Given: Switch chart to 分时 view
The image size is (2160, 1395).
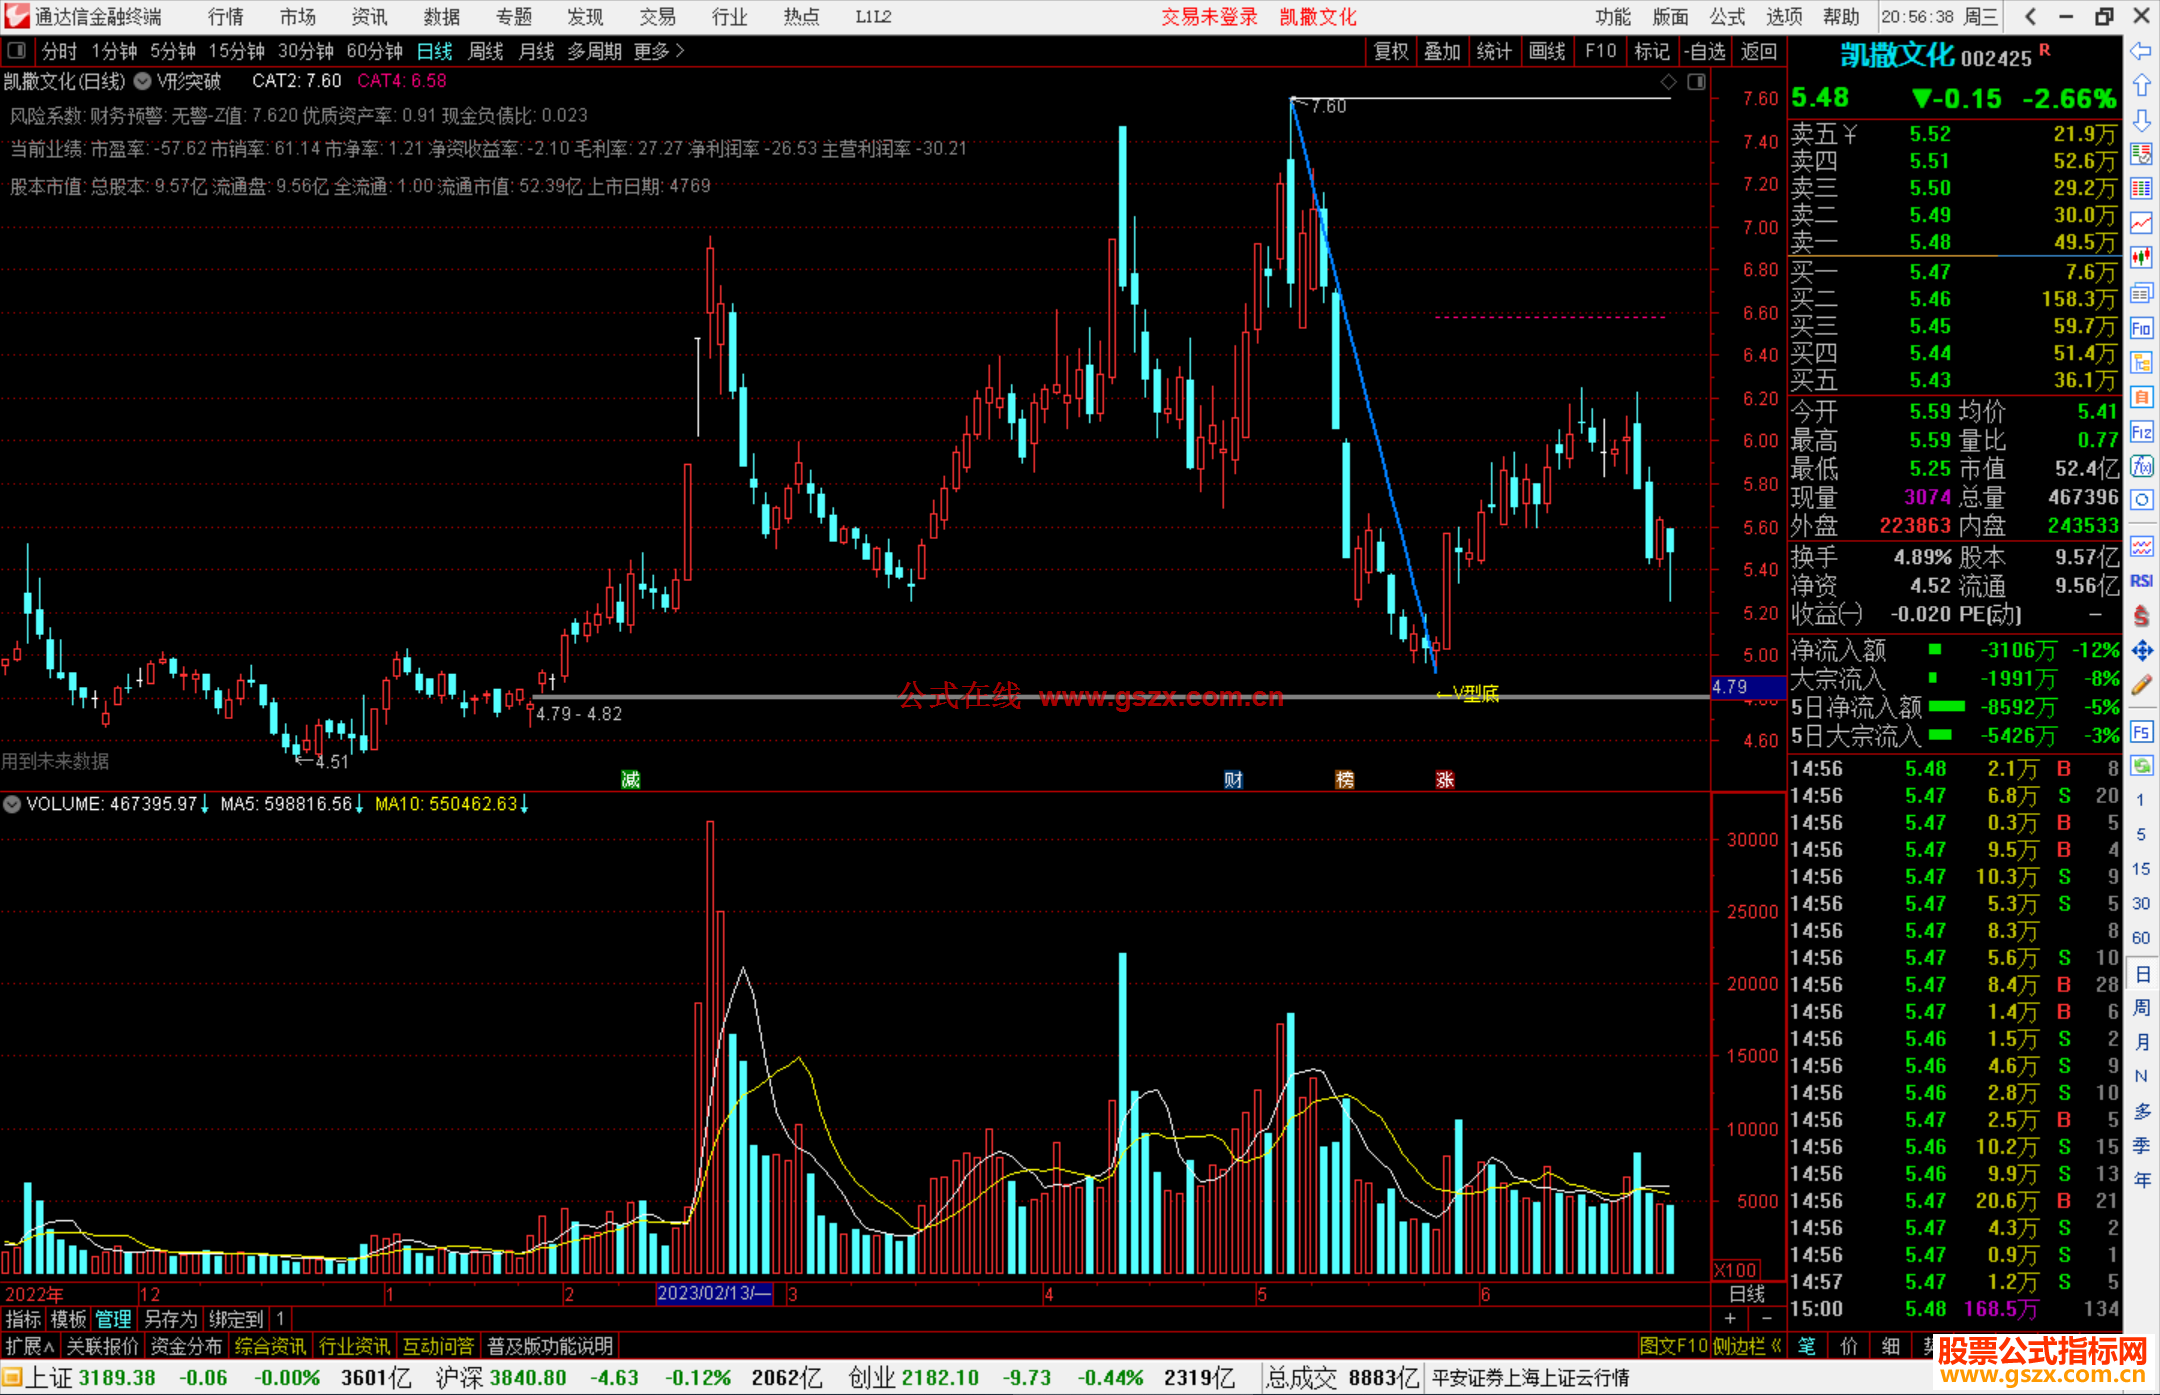Looking at the screenshot, I should [59, 51].
